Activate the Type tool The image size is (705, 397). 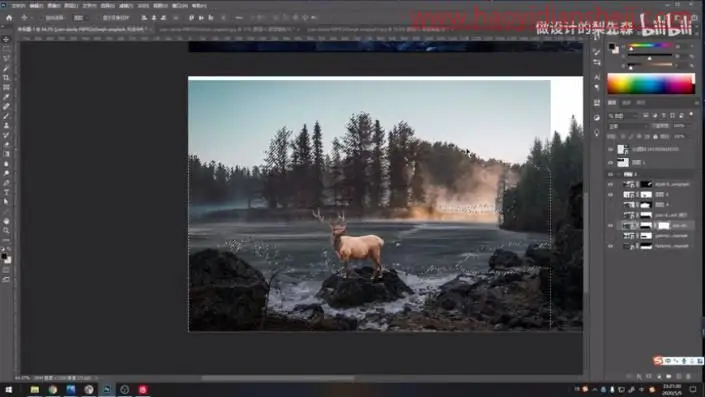point(6,192)
